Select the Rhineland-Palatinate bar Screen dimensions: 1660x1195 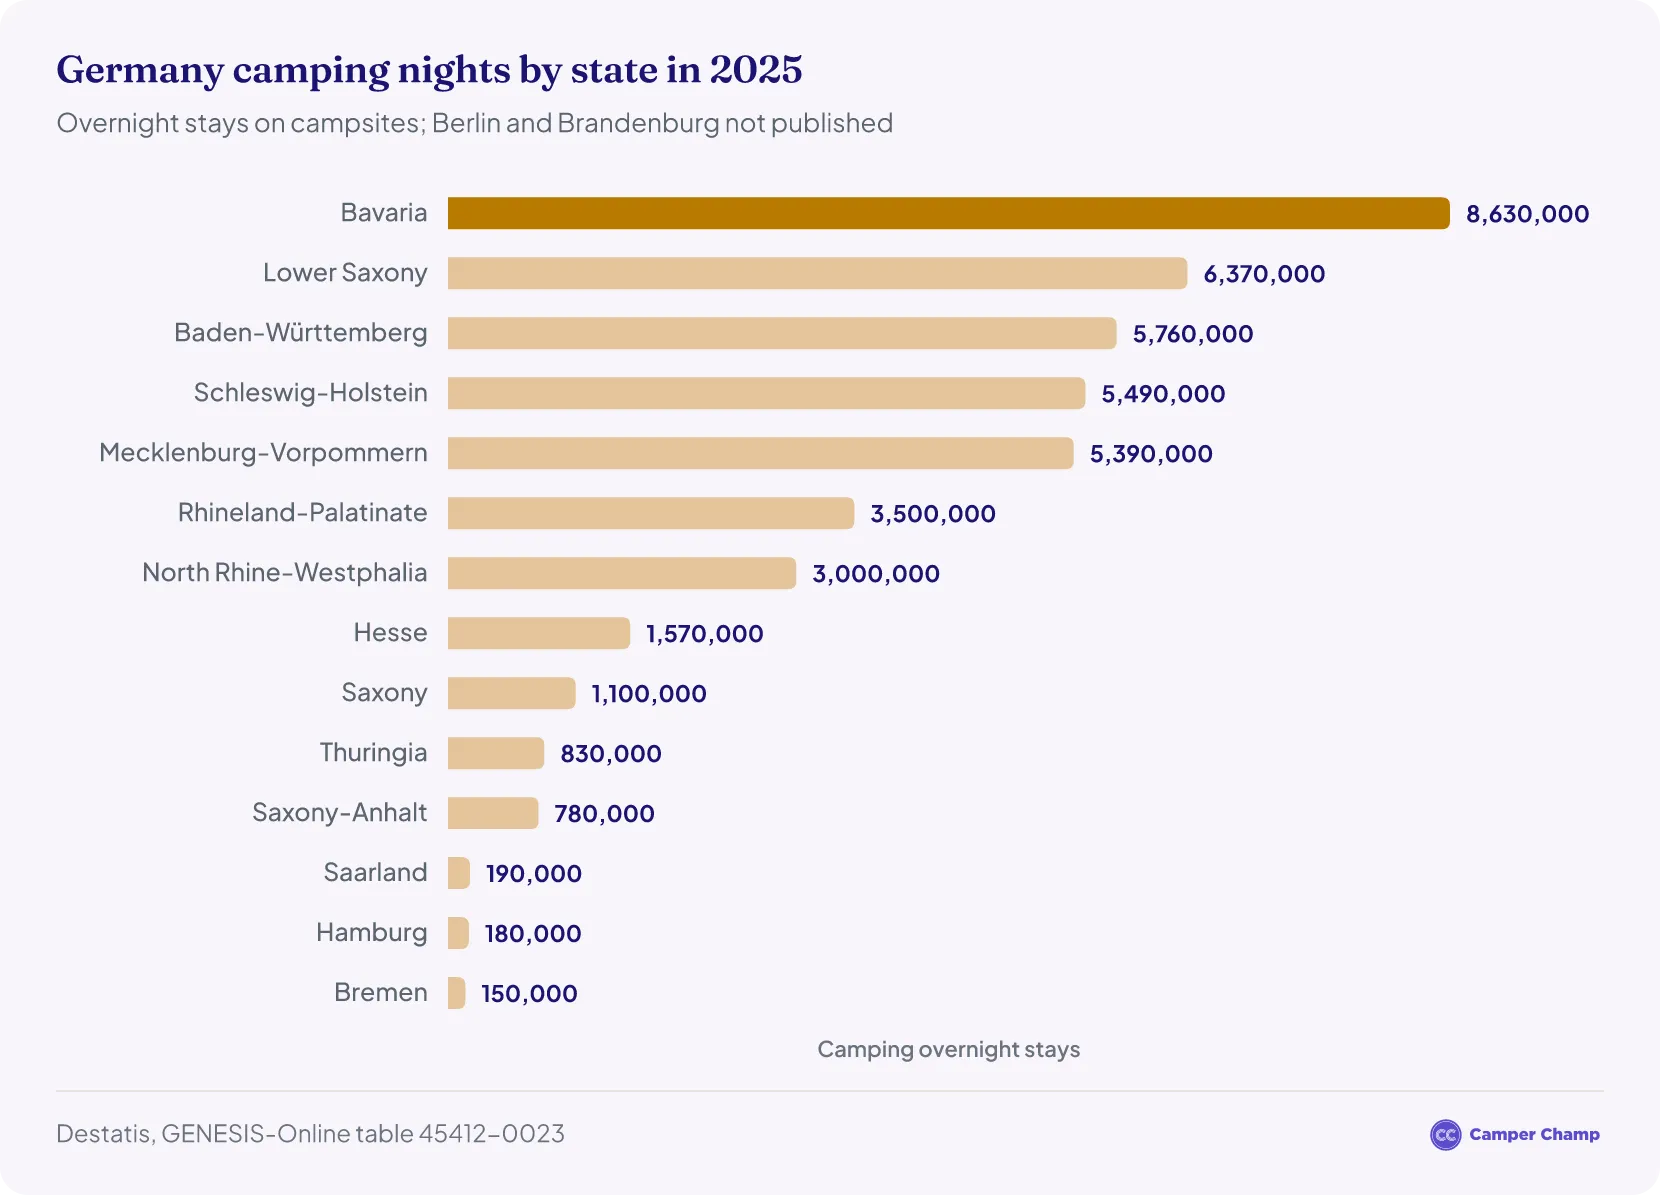click(651, 513)
